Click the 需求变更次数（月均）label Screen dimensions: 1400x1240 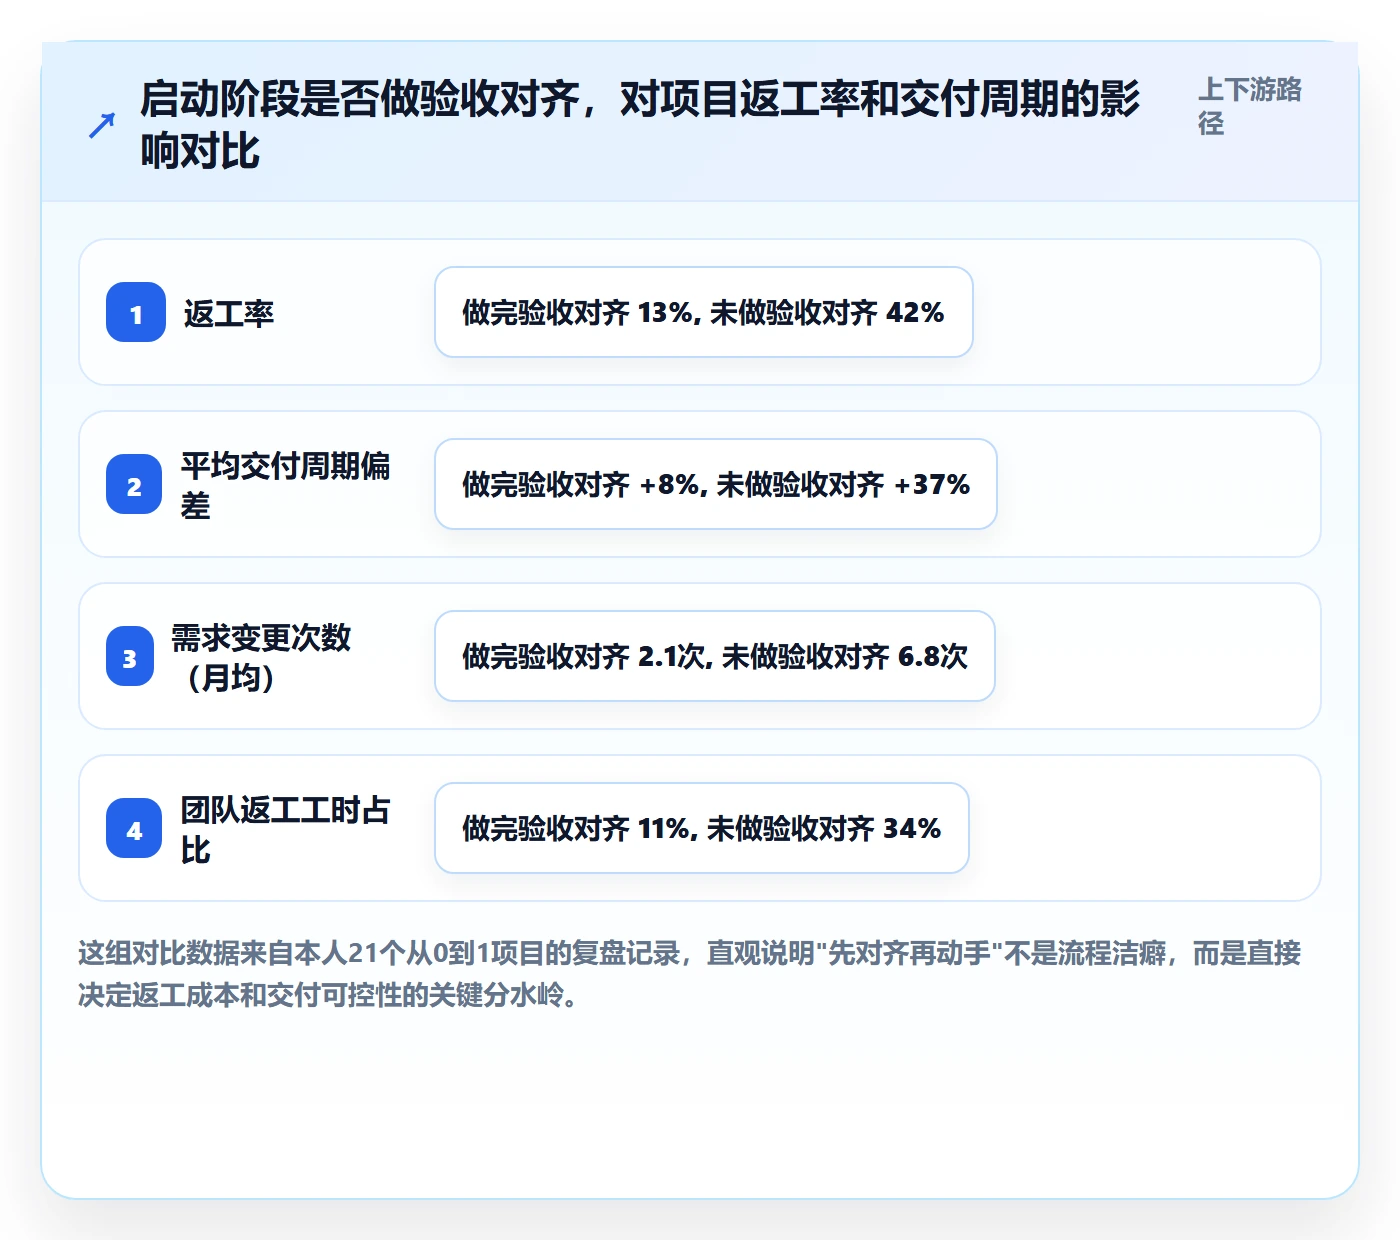pyautogui.click(x=261, y=657)
